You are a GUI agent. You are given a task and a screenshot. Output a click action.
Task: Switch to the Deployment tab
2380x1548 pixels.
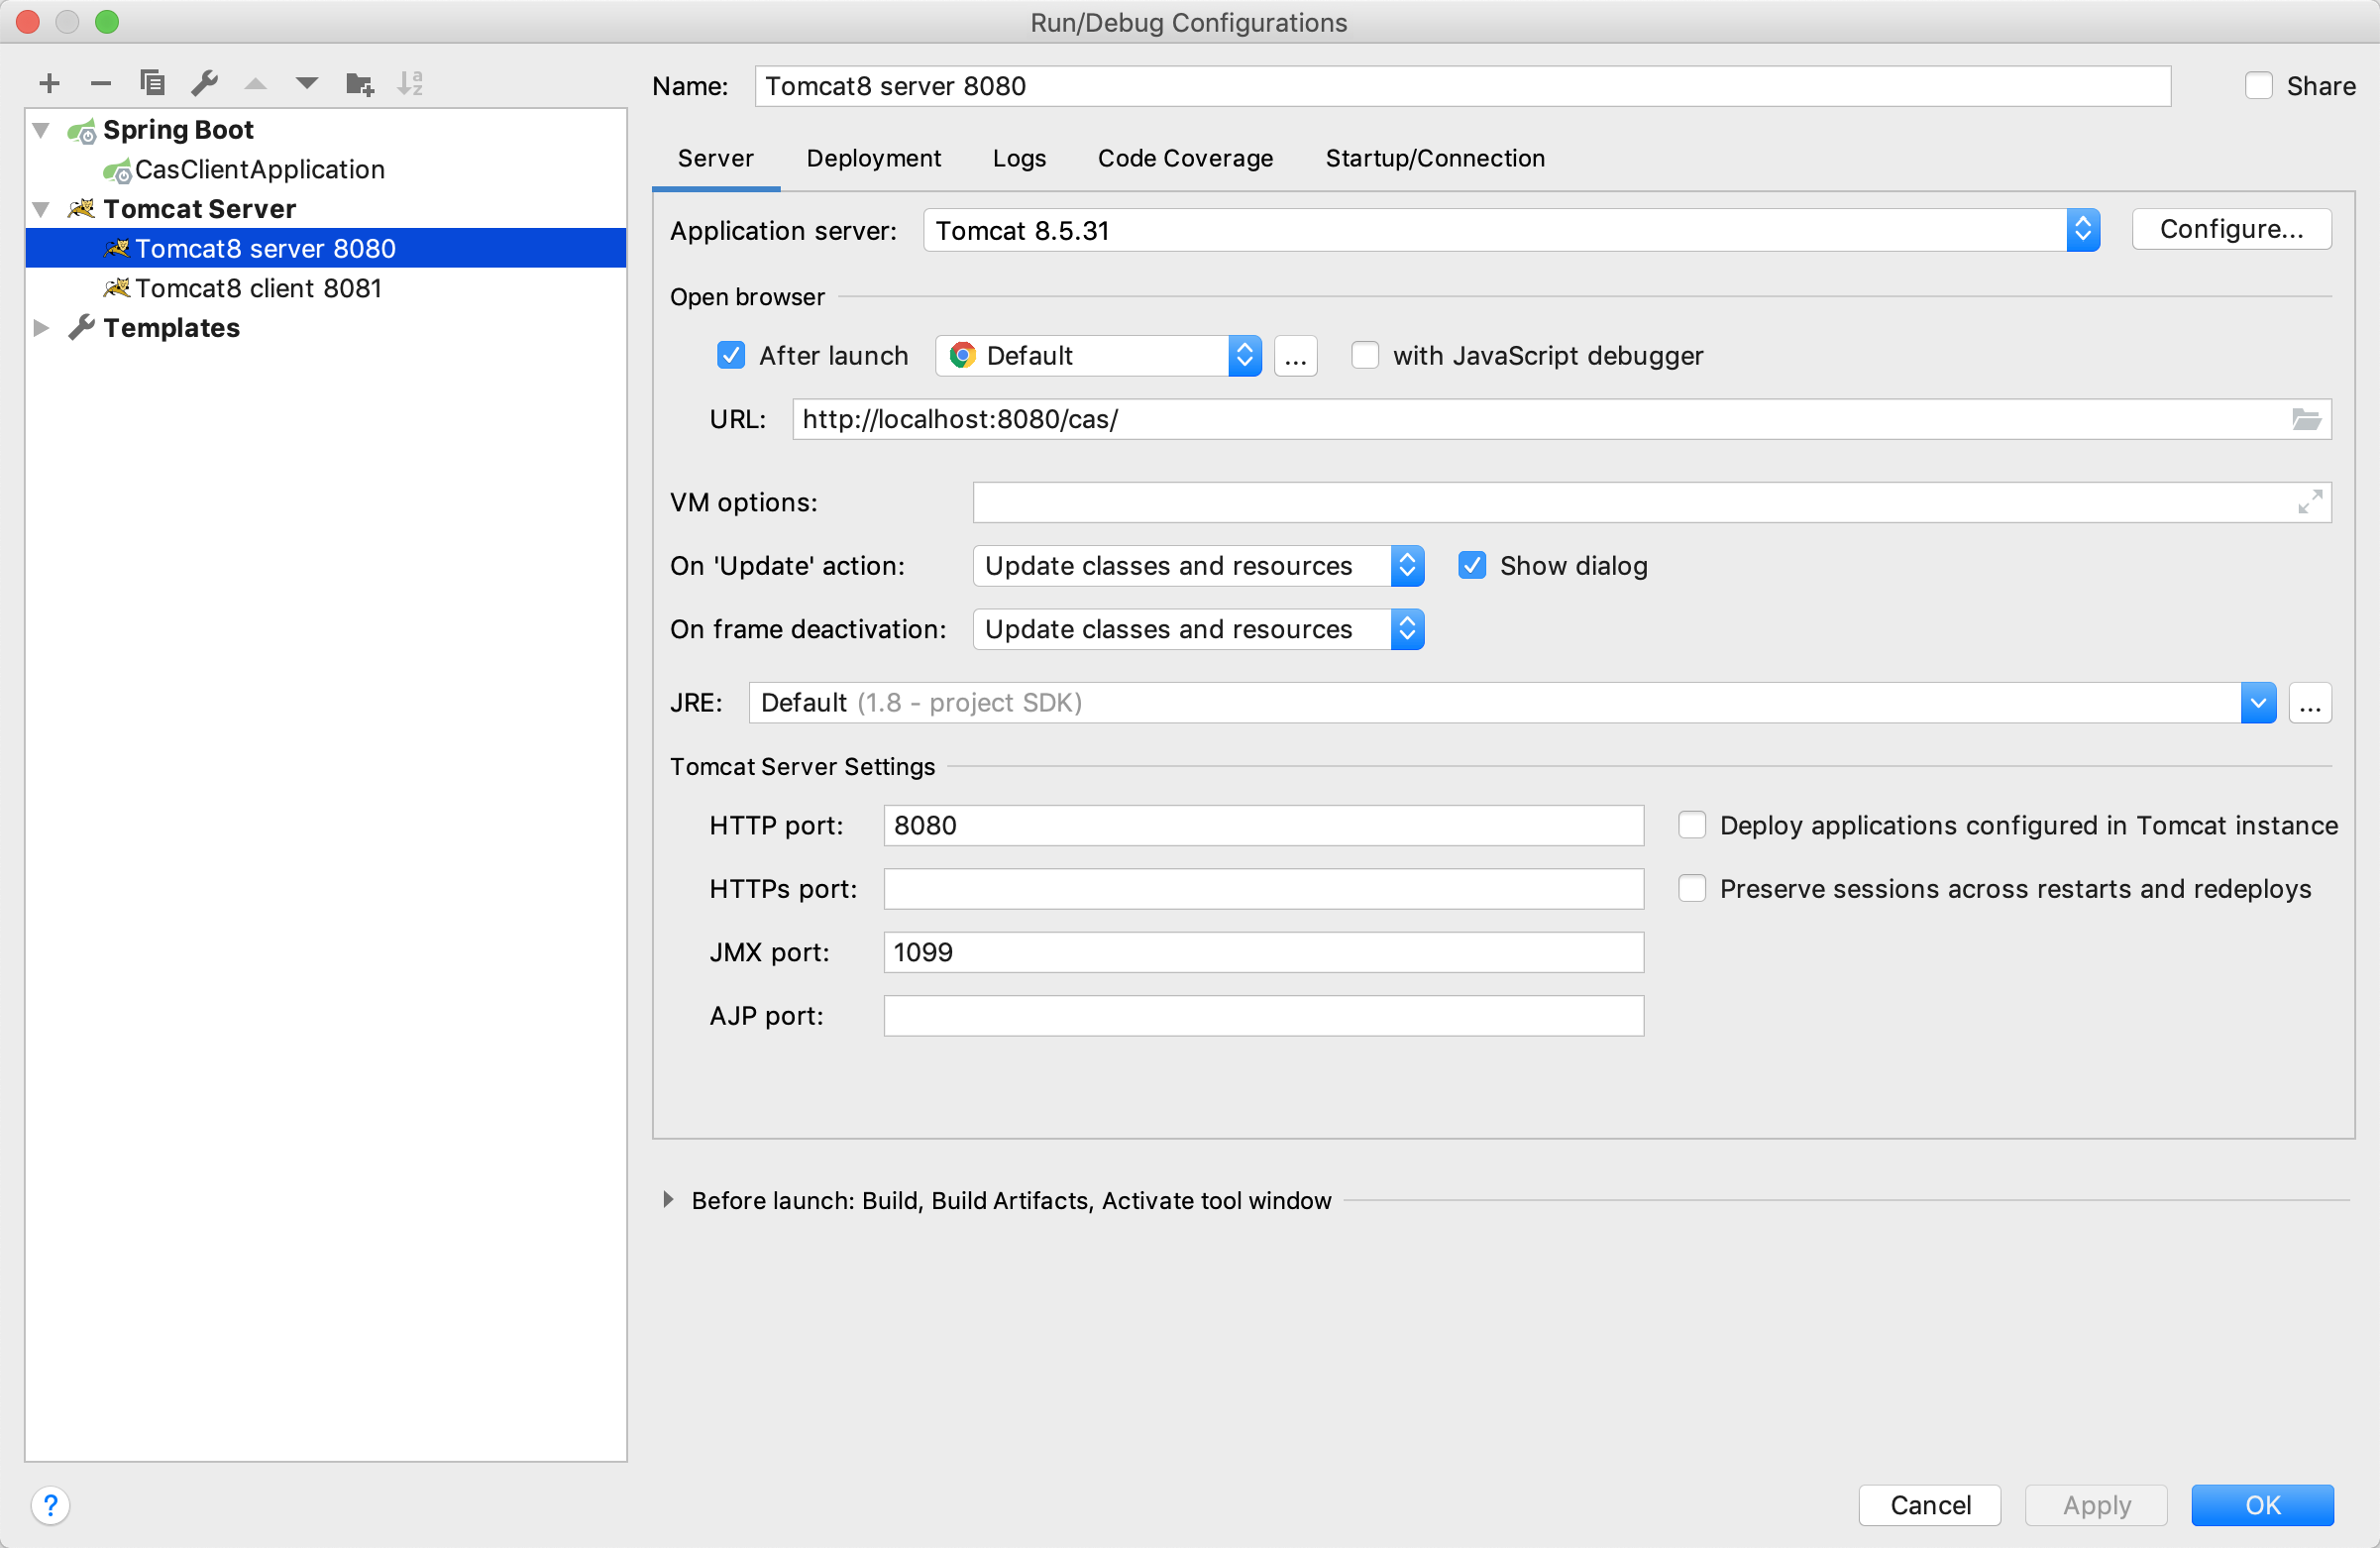pos(873,158)
